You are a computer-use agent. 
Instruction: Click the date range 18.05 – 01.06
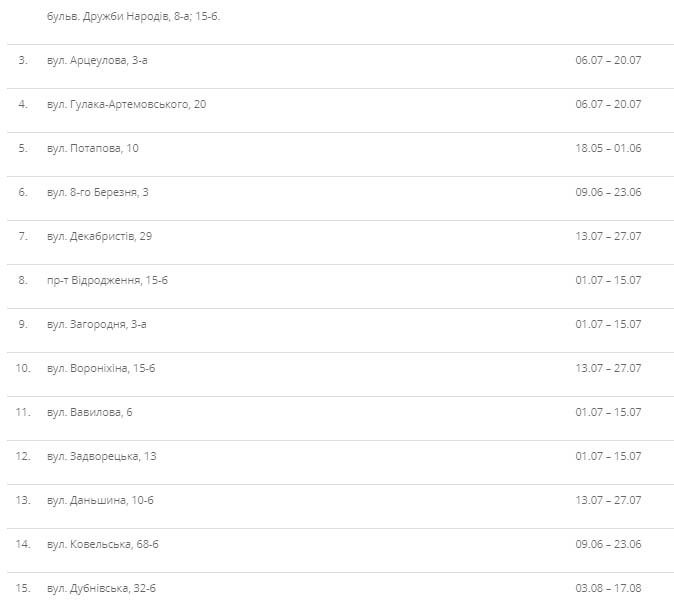point(608,148)
